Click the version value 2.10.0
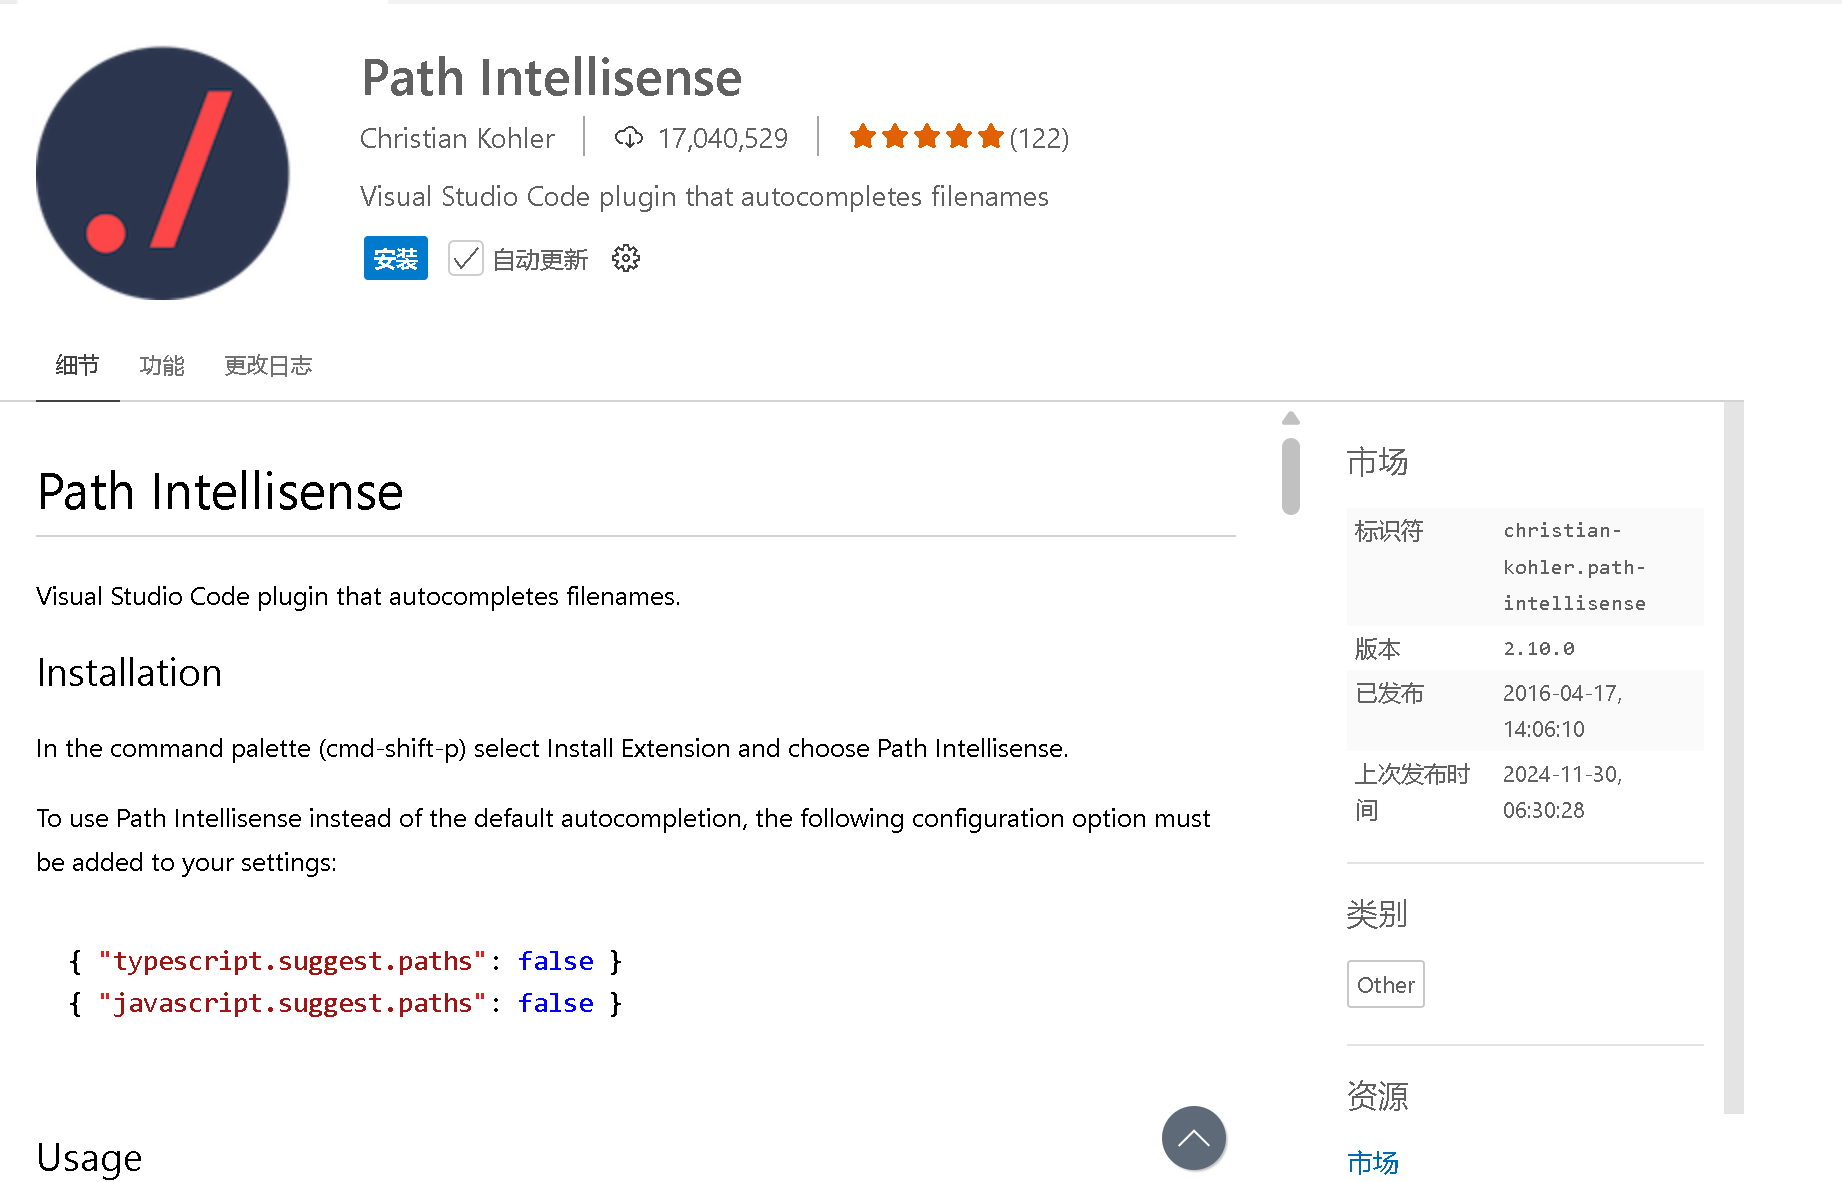This screenshot has width=1842, height=1182. tap(1539, 648)
